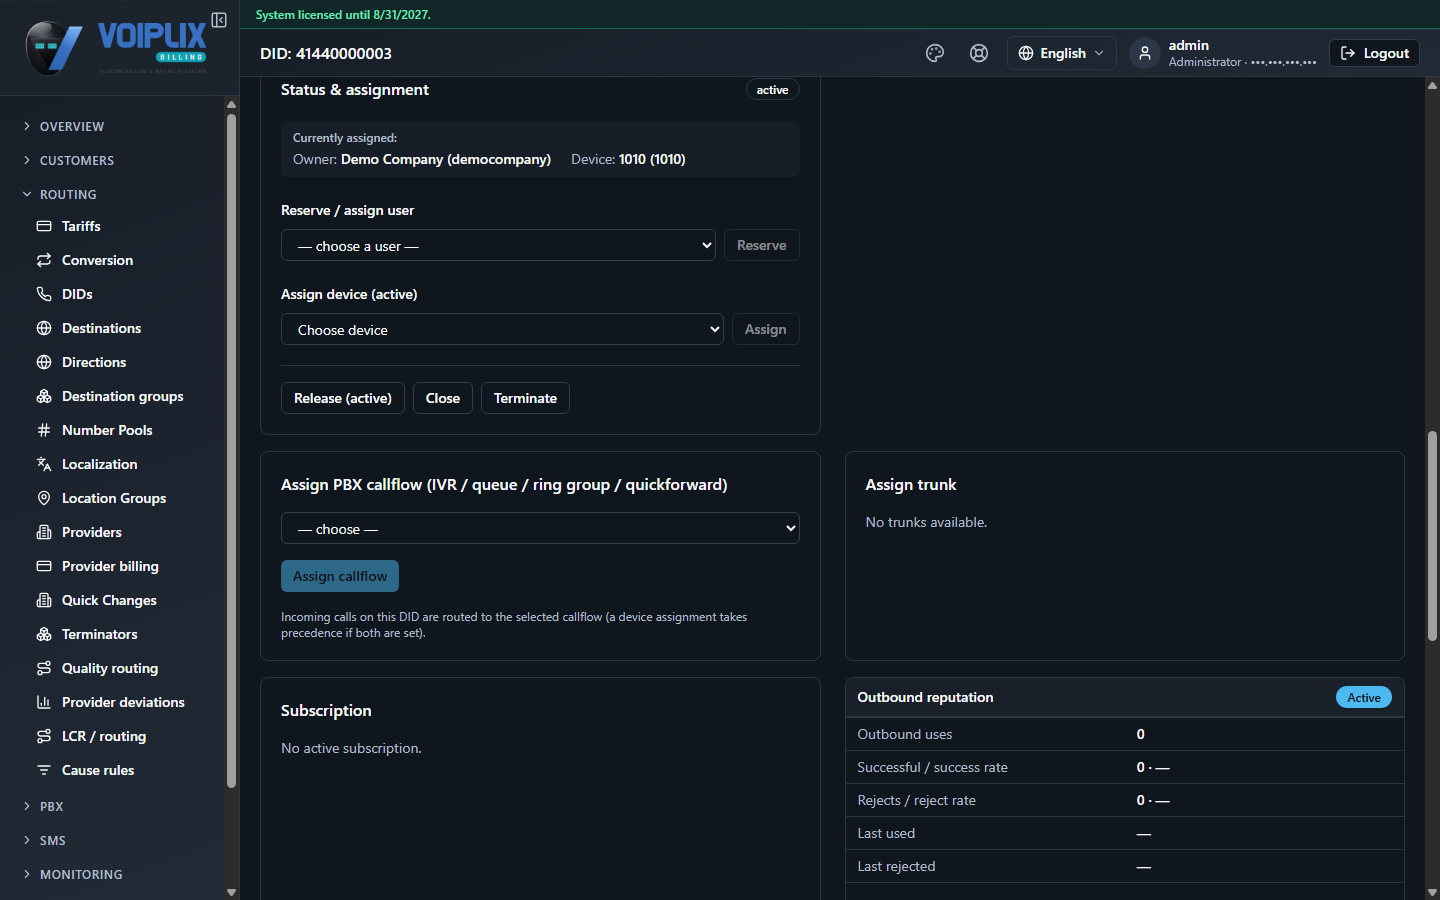
Task: Click the Location Groups pin icon
Action: click(x=44, y=498)
